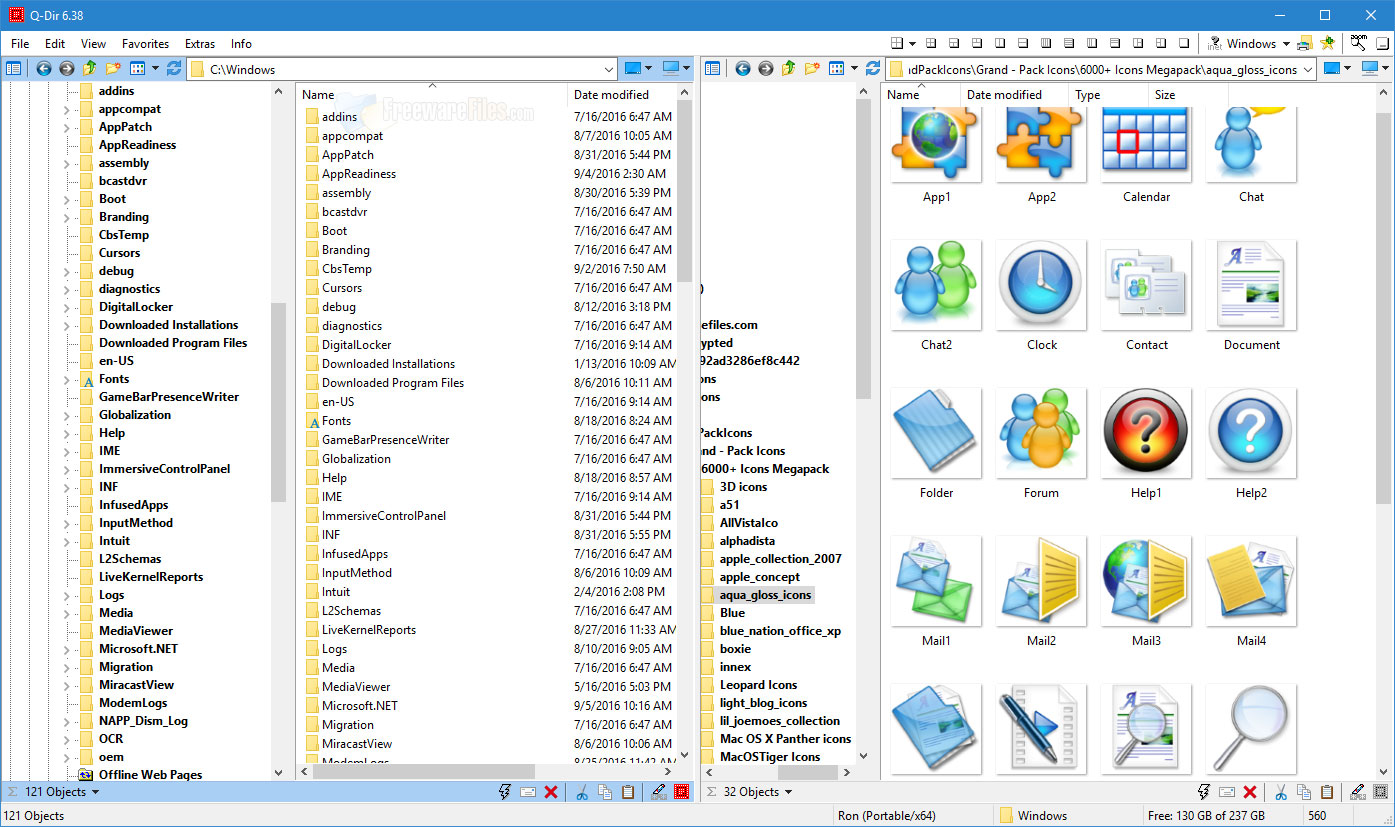The width and height of the screenshot is (1395, 827).
Task: Open the Extras menu
Action: click(x=200, y=43)
